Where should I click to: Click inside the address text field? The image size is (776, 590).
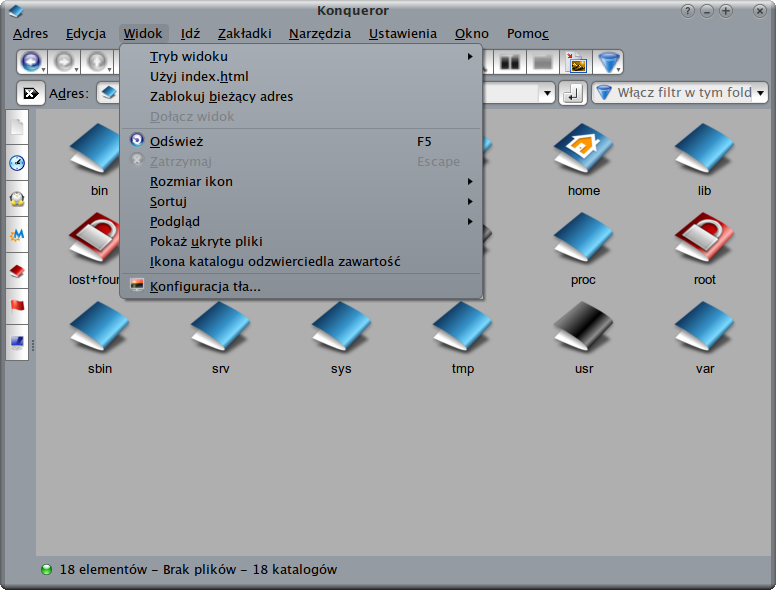tap(511, 93)
